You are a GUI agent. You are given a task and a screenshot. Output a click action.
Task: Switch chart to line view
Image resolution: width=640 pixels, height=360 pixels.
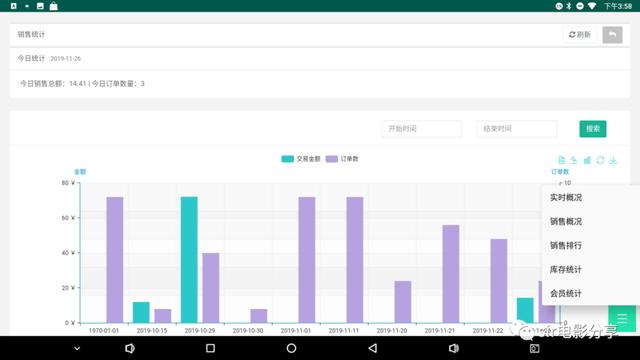574,160
